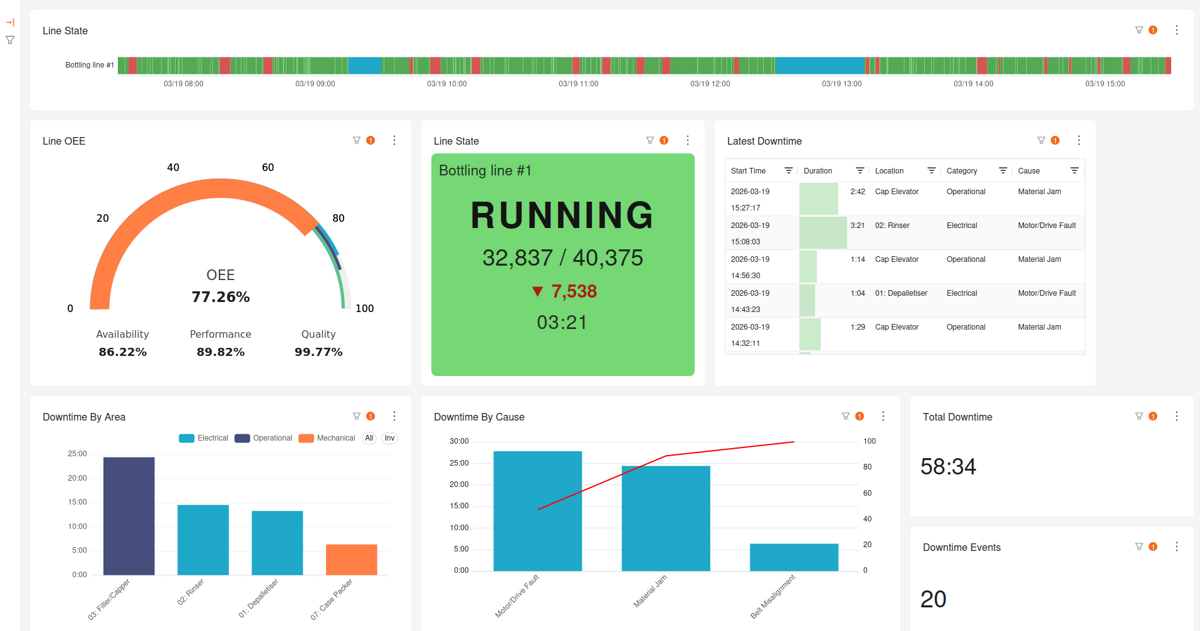
Task: Select the sidebar funnel filter icon
Action: pos(10,40)
